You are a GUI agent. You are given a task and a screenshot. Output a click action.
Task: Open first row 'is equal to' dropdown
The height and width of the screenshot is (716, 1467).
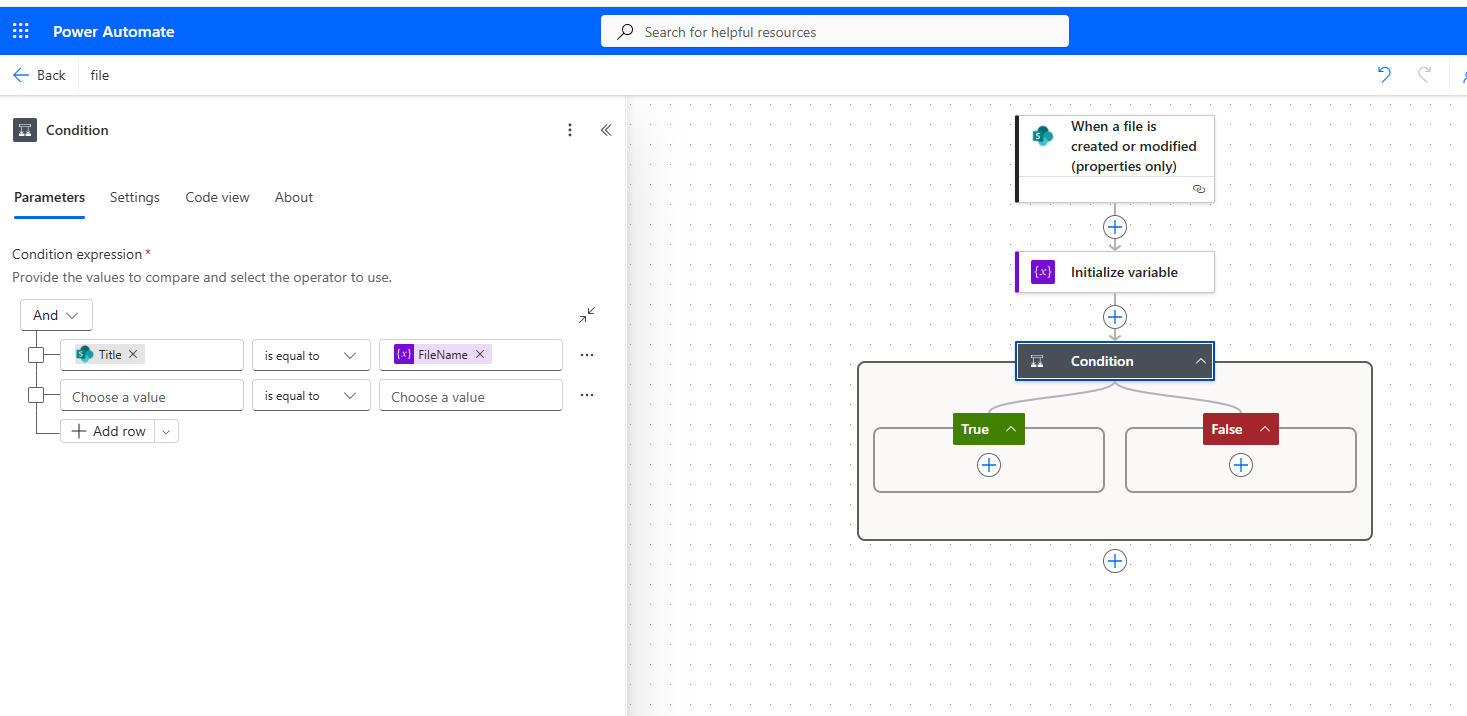click(310, 355)
